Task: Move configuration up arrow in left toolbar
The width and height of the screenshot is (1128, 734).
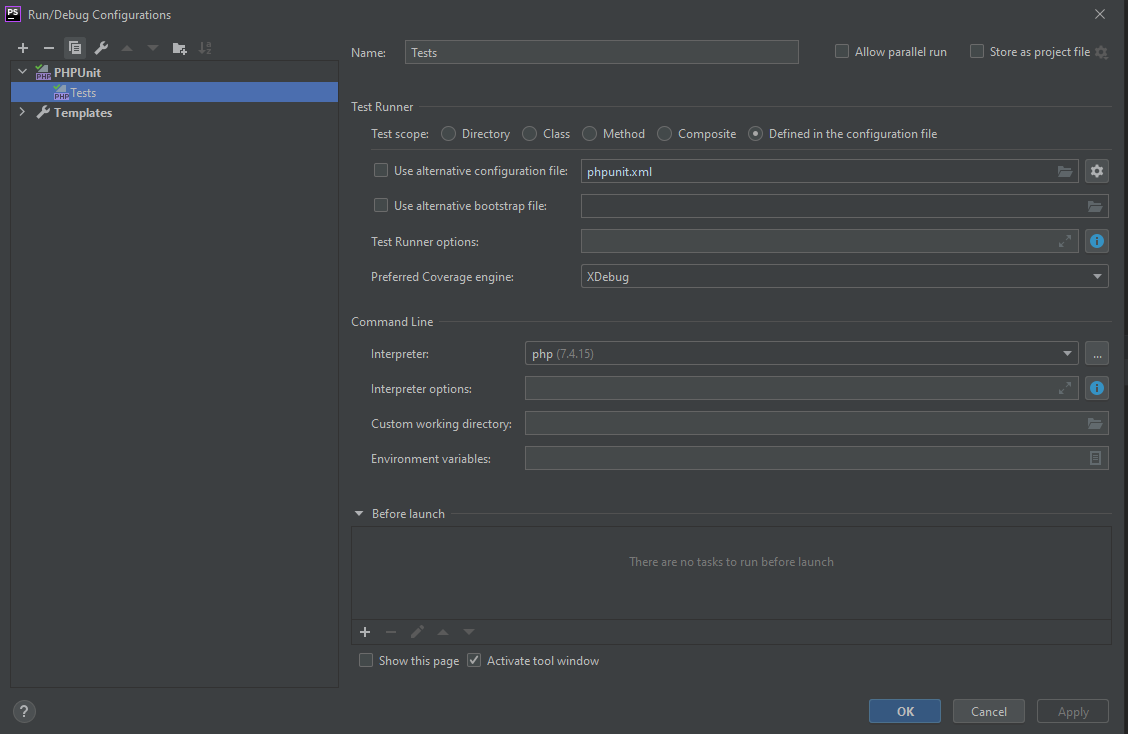Action: pyautogui.click(x=127, y=48)
